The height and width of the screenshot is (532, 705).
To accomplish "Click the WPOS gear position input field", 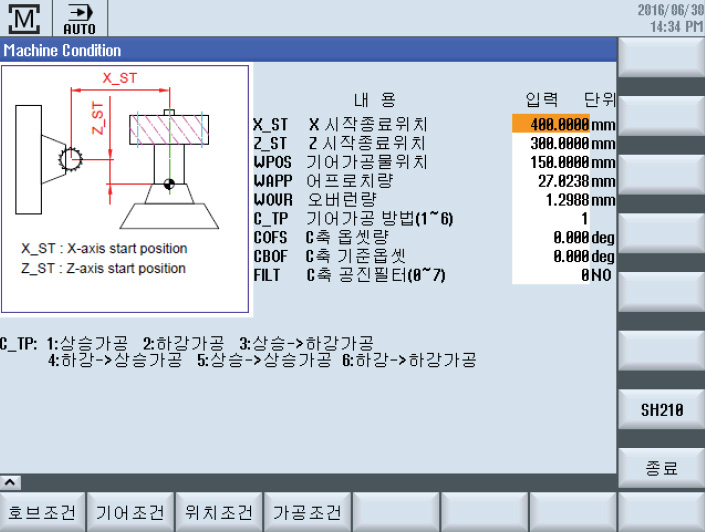I will (551, 162).
